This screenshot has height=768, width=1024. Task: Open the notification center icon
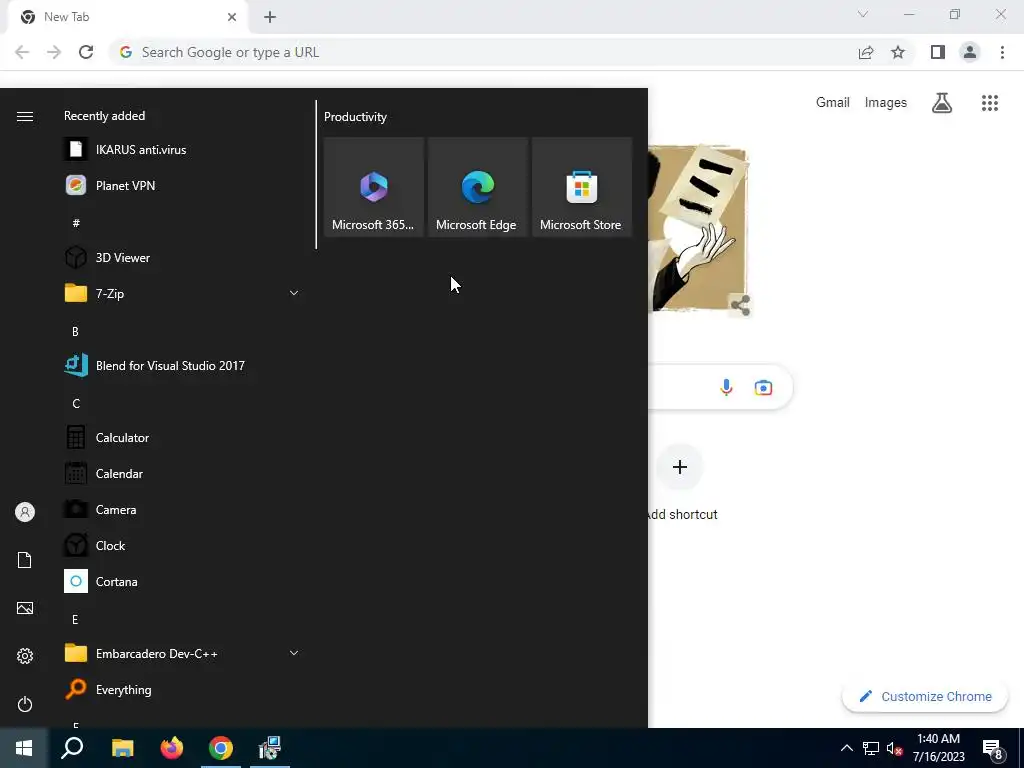[x=993, y=748]
